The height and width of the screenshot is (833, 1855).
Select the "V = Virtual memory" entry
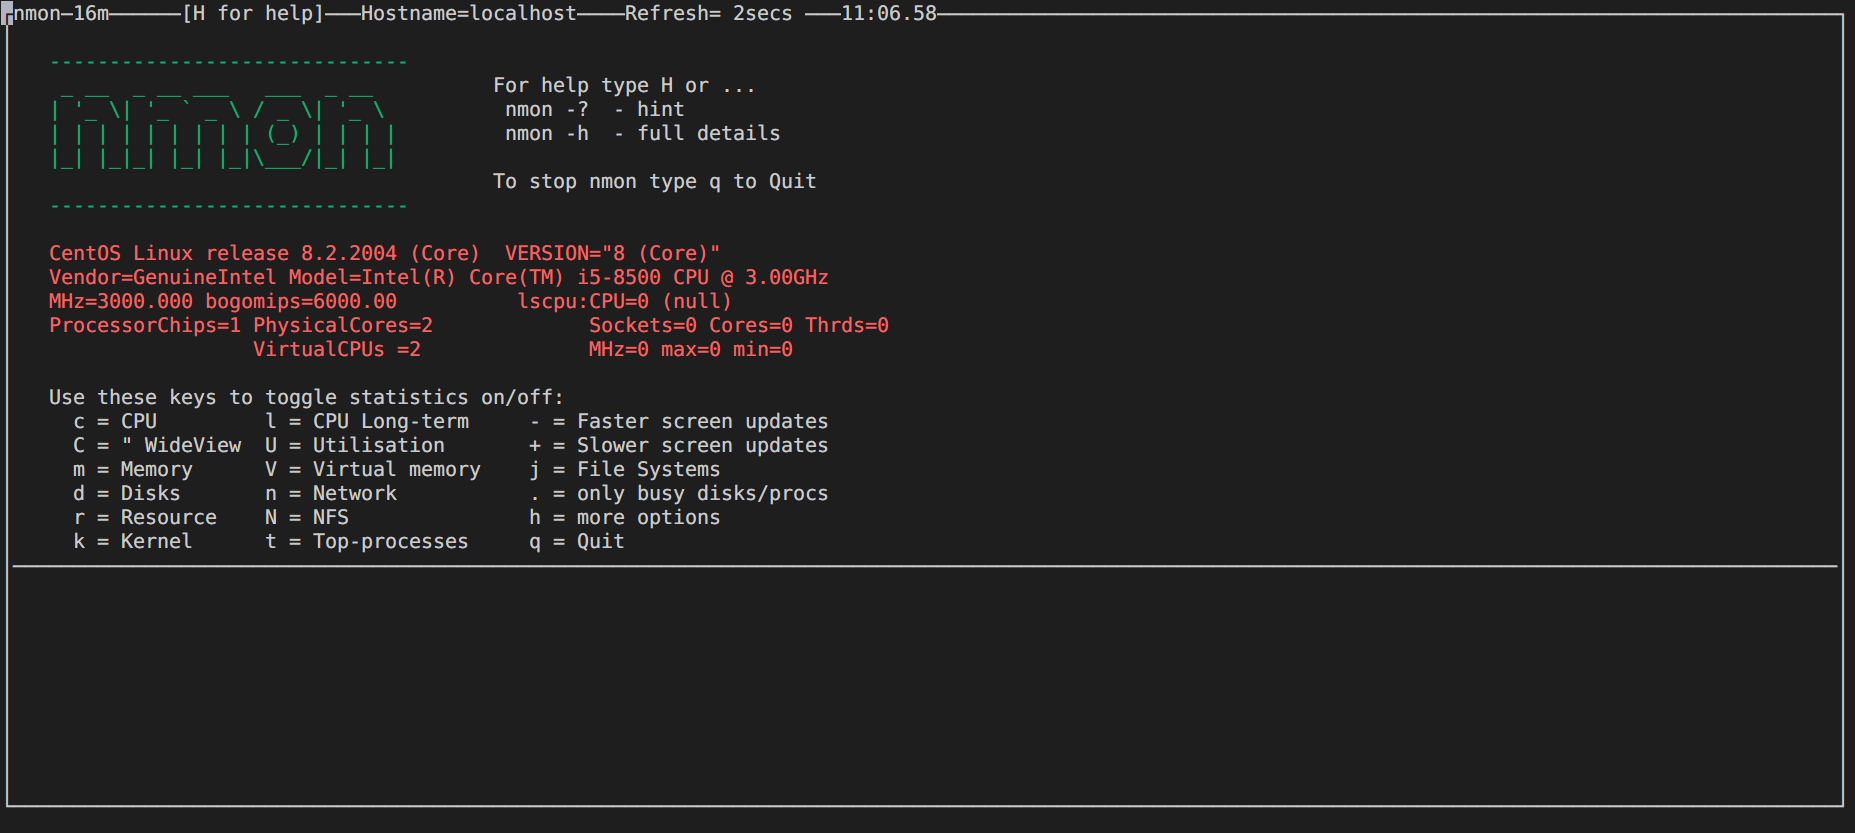point(373,470)
